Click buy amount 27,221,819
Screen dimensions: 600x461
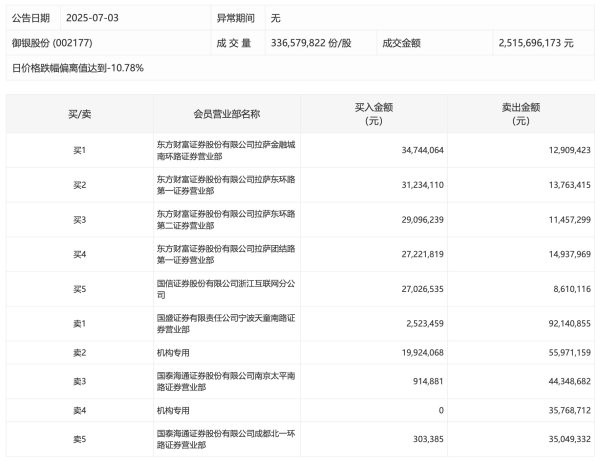point(422,254)
